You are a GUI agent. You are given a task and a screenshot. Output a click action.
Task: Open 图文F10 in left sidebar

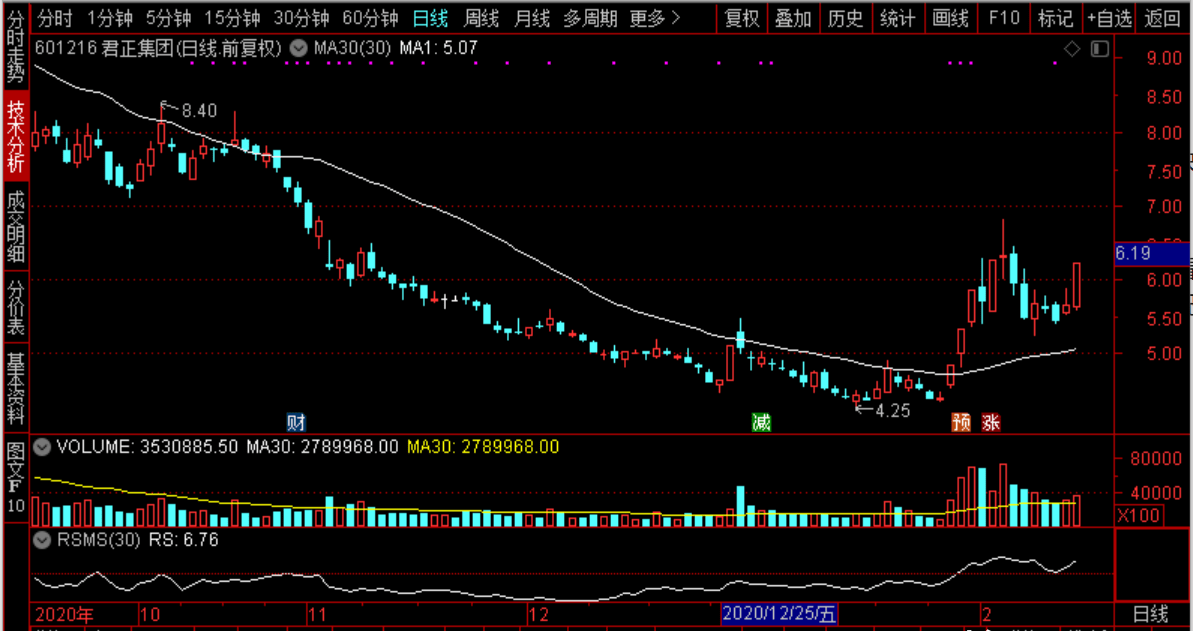coord(15,477)
